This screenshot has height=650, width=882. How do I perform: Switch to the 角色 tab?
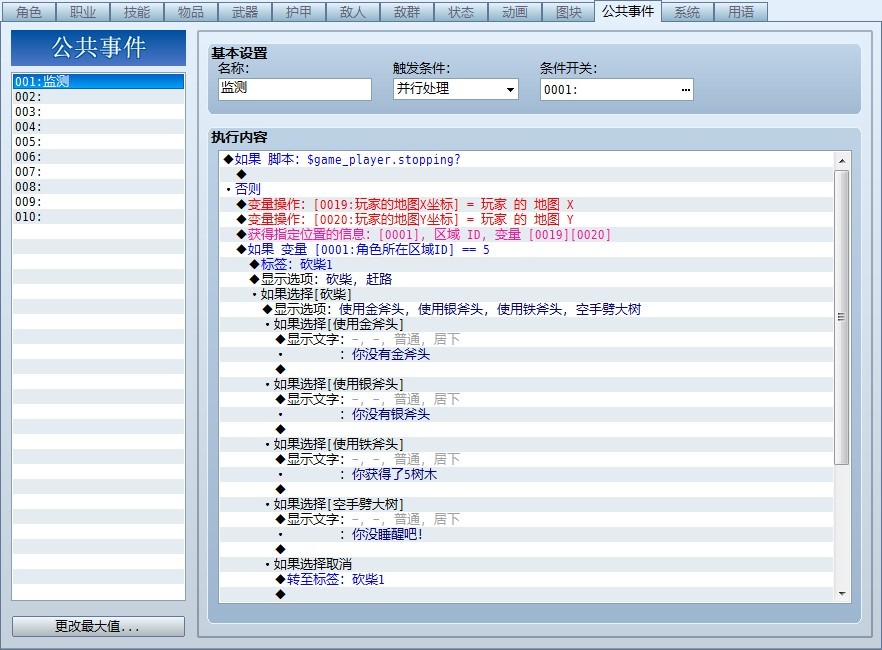click(x=29, y=12)
